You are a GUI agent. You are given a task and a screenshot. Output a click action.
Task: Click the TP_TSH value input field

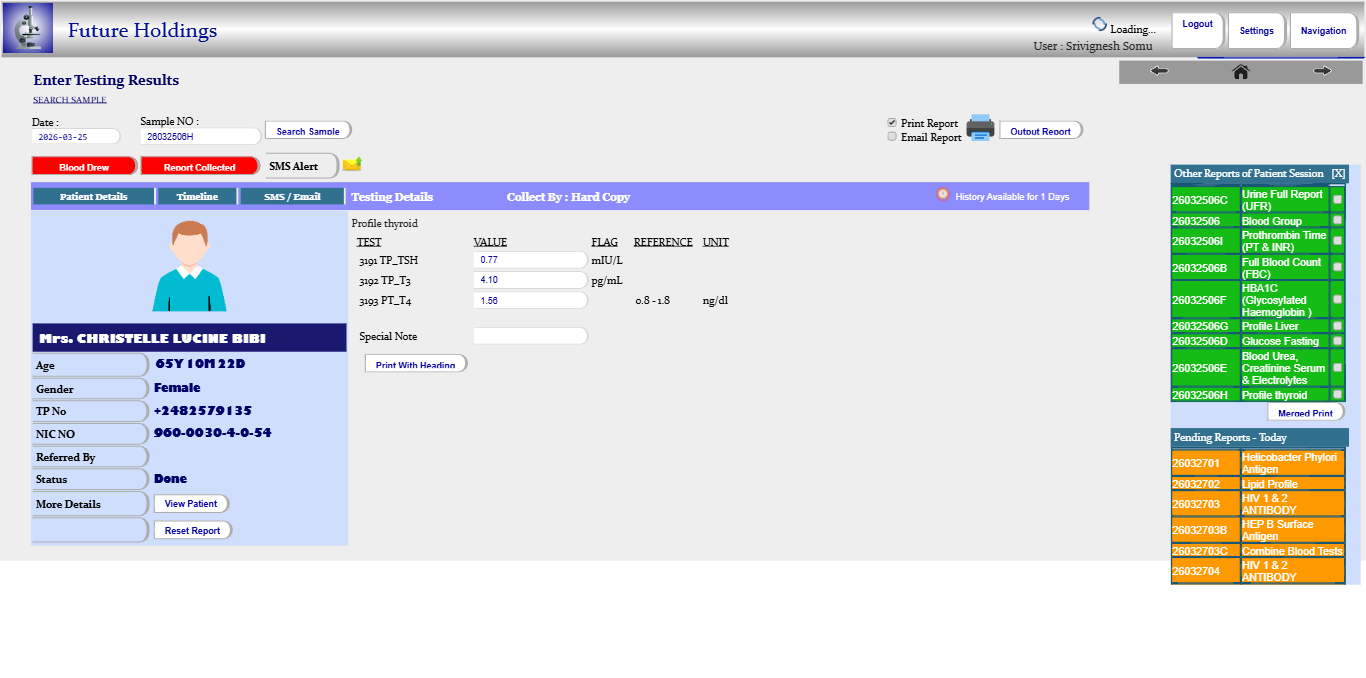[529, 260]
